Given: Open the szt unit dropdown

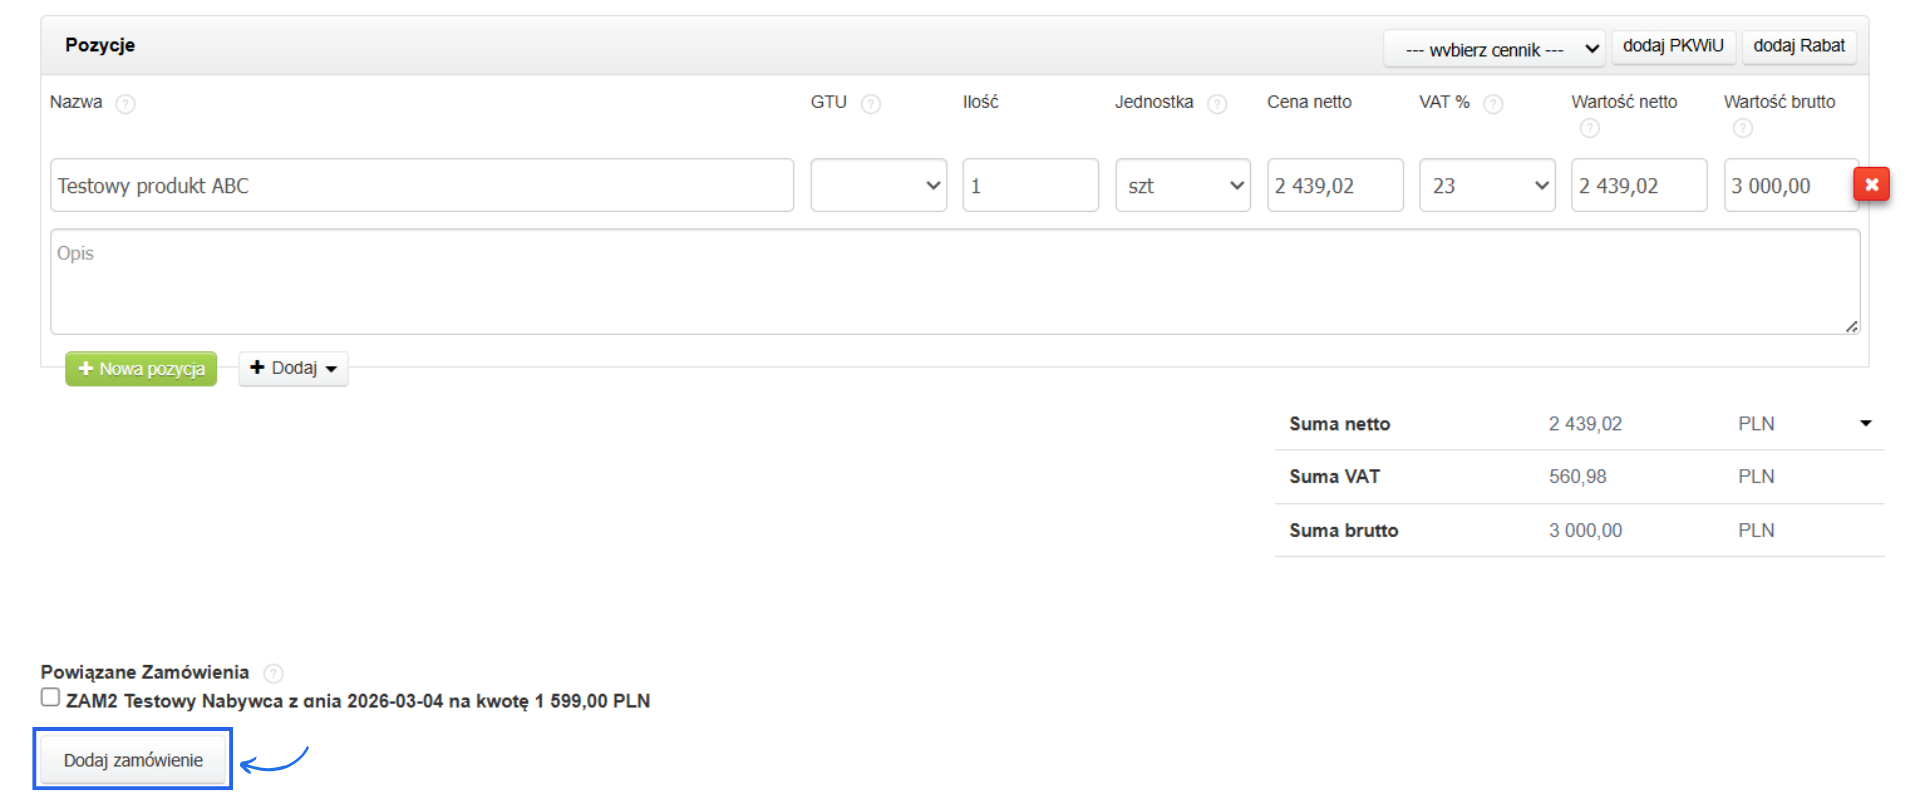Looking at the screenshot, I should coord(1183,185).
